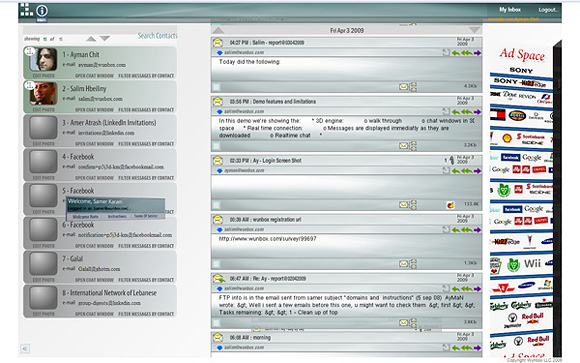The width and height of the screenshot is (580, 363).
Task: Toggle status badge on Ayman Chit photo
Action: coord(30,51)
